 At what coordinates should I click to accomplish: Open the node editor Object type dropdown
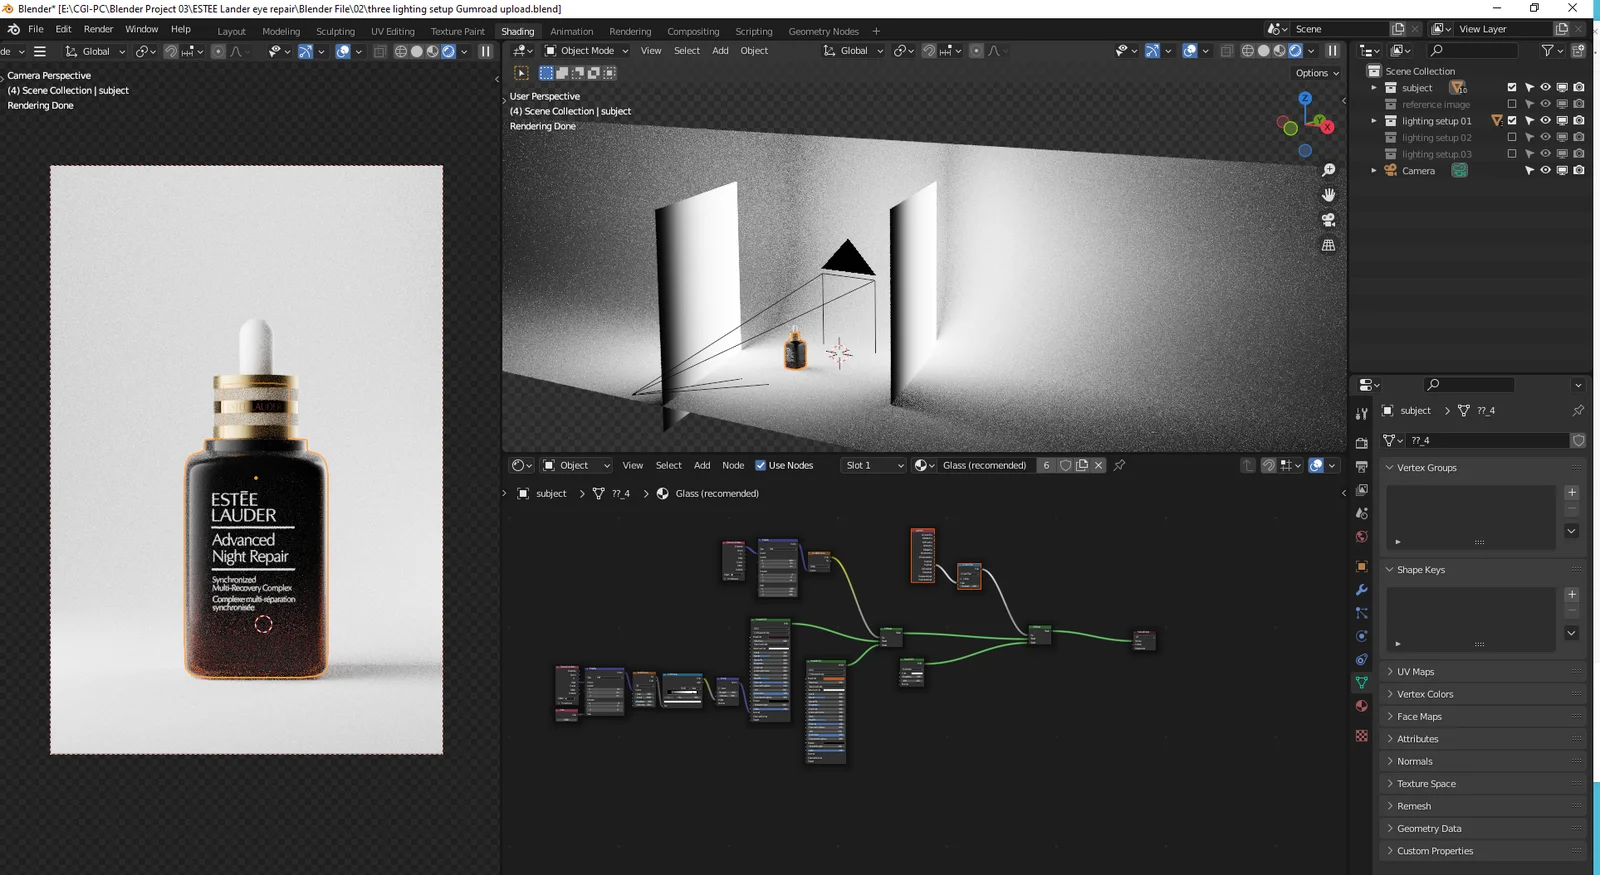click(576, 465)
